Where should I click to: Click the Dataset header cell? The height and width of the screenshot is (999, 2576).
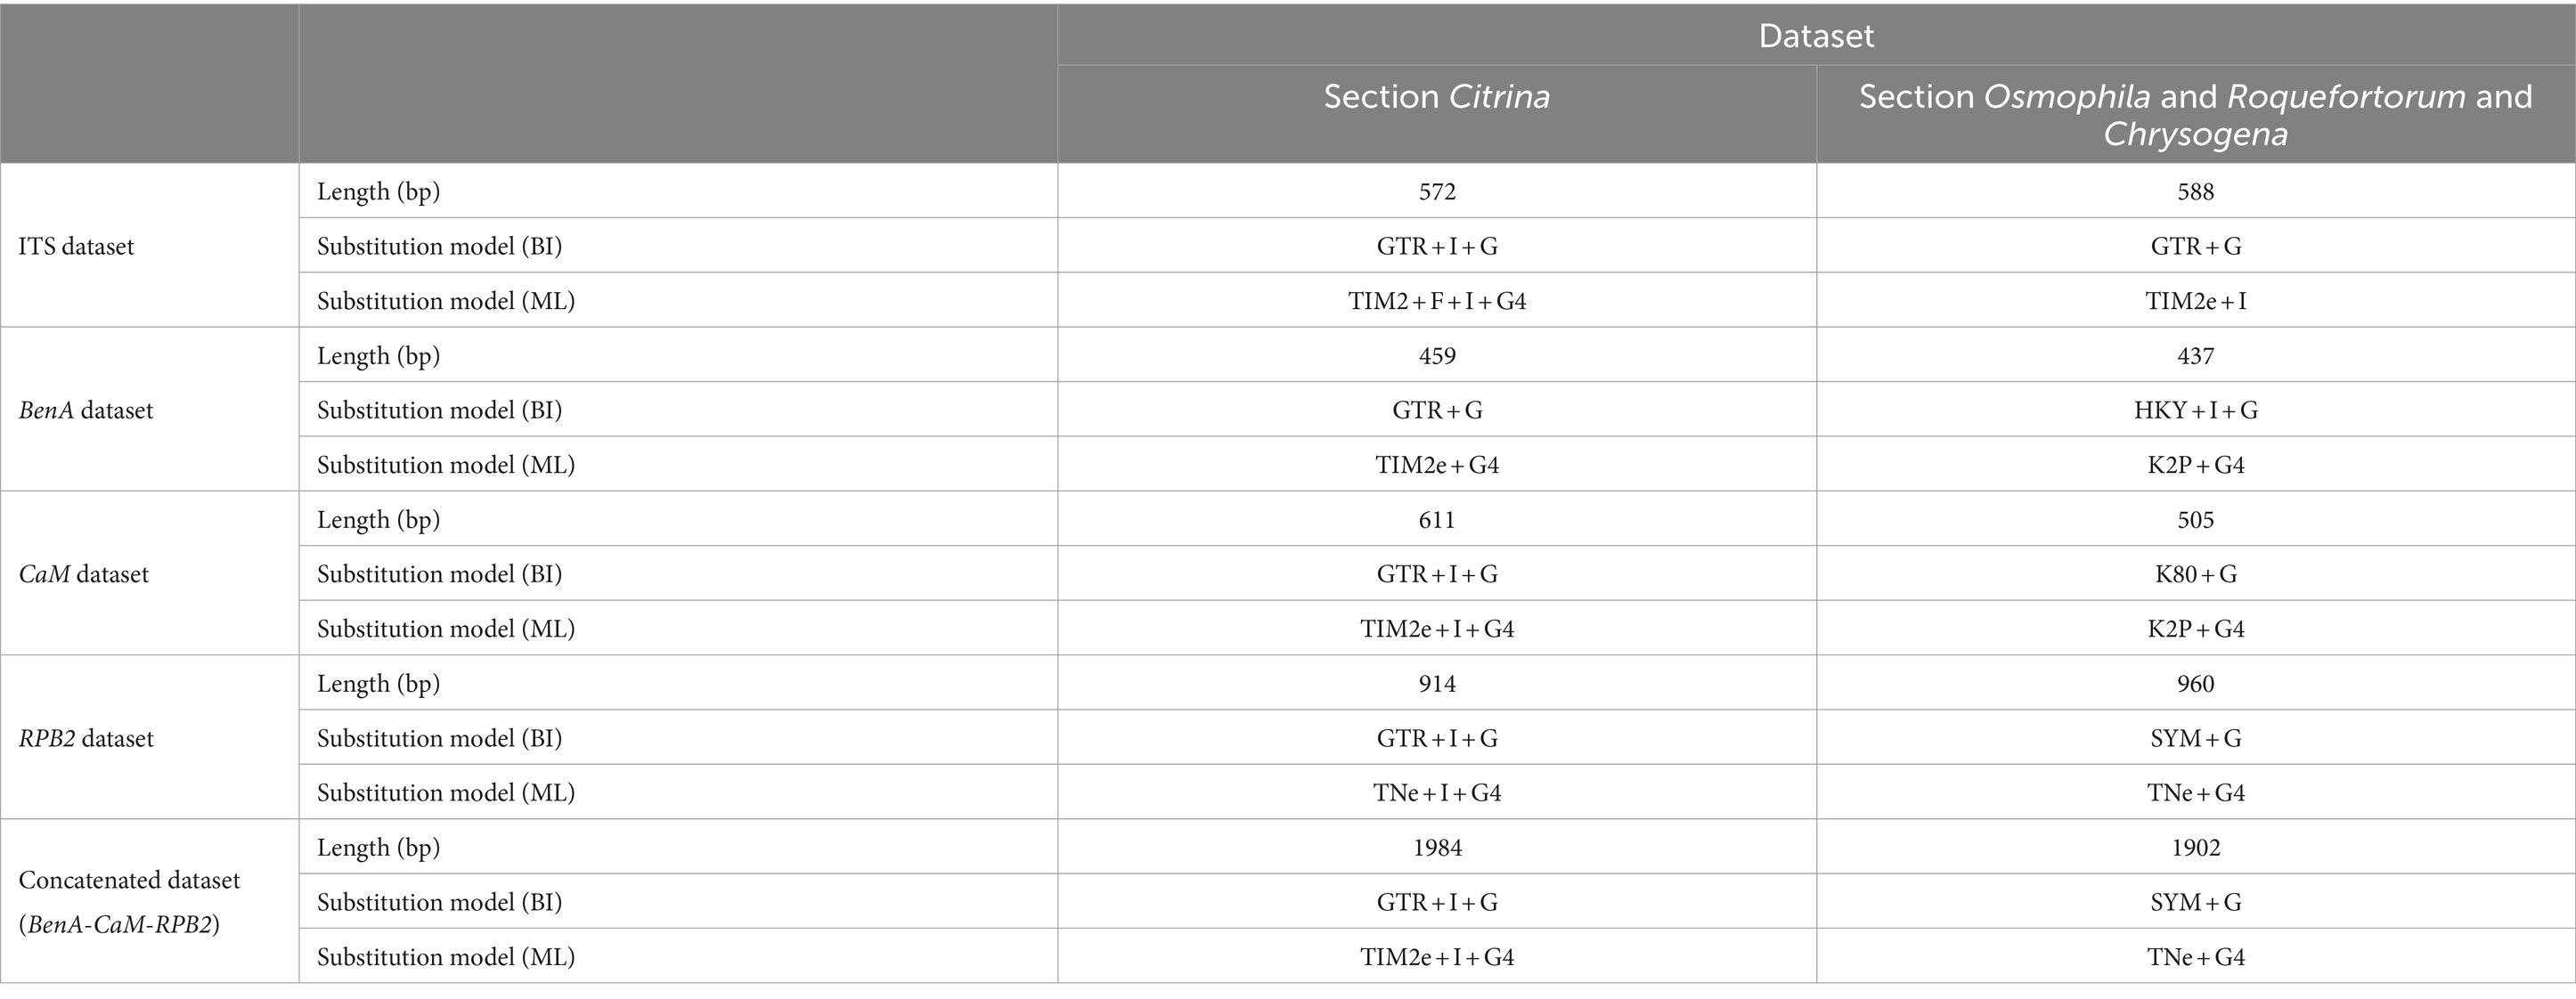pyautogui.click(x=1816, y=36)
